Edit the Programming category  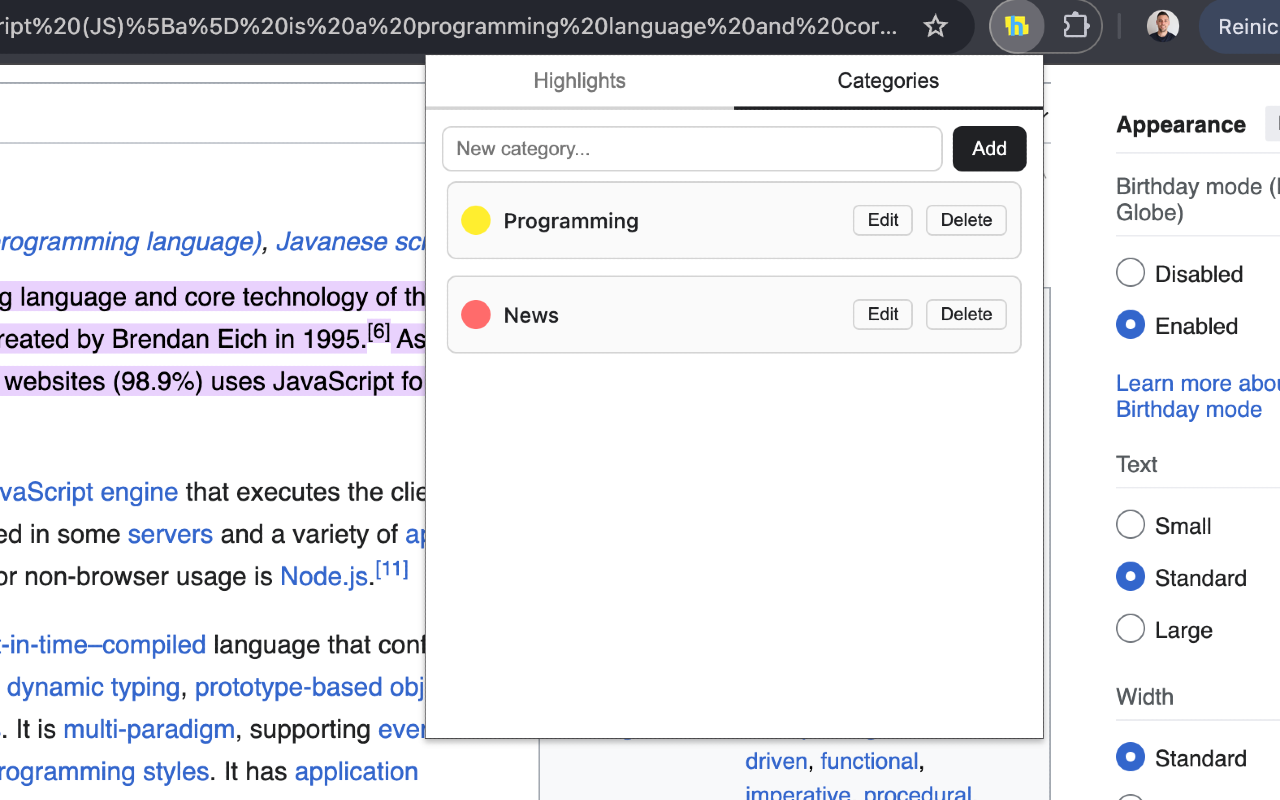(x=882, y=220)
